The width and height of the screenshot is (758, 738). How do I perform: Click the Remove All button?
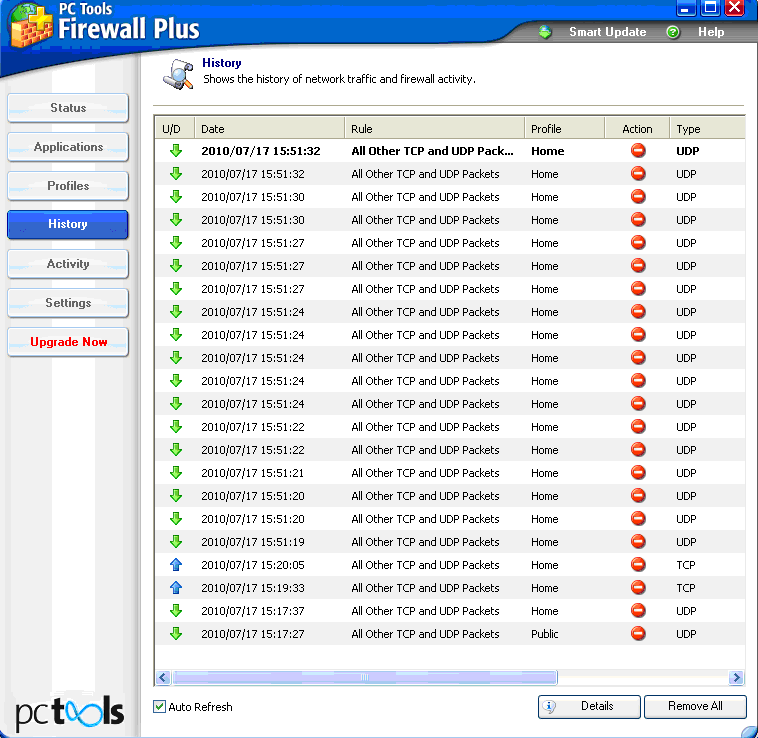click(x=695, y=706)
